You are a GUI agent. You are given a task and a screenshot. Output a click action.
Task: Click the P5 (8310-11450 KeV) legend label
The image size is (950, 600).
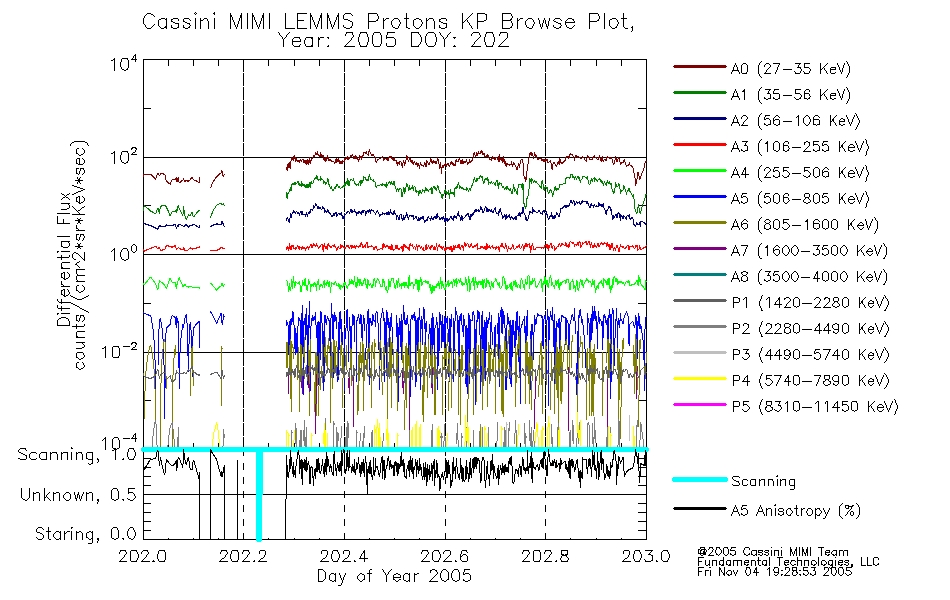coord(815,407)
